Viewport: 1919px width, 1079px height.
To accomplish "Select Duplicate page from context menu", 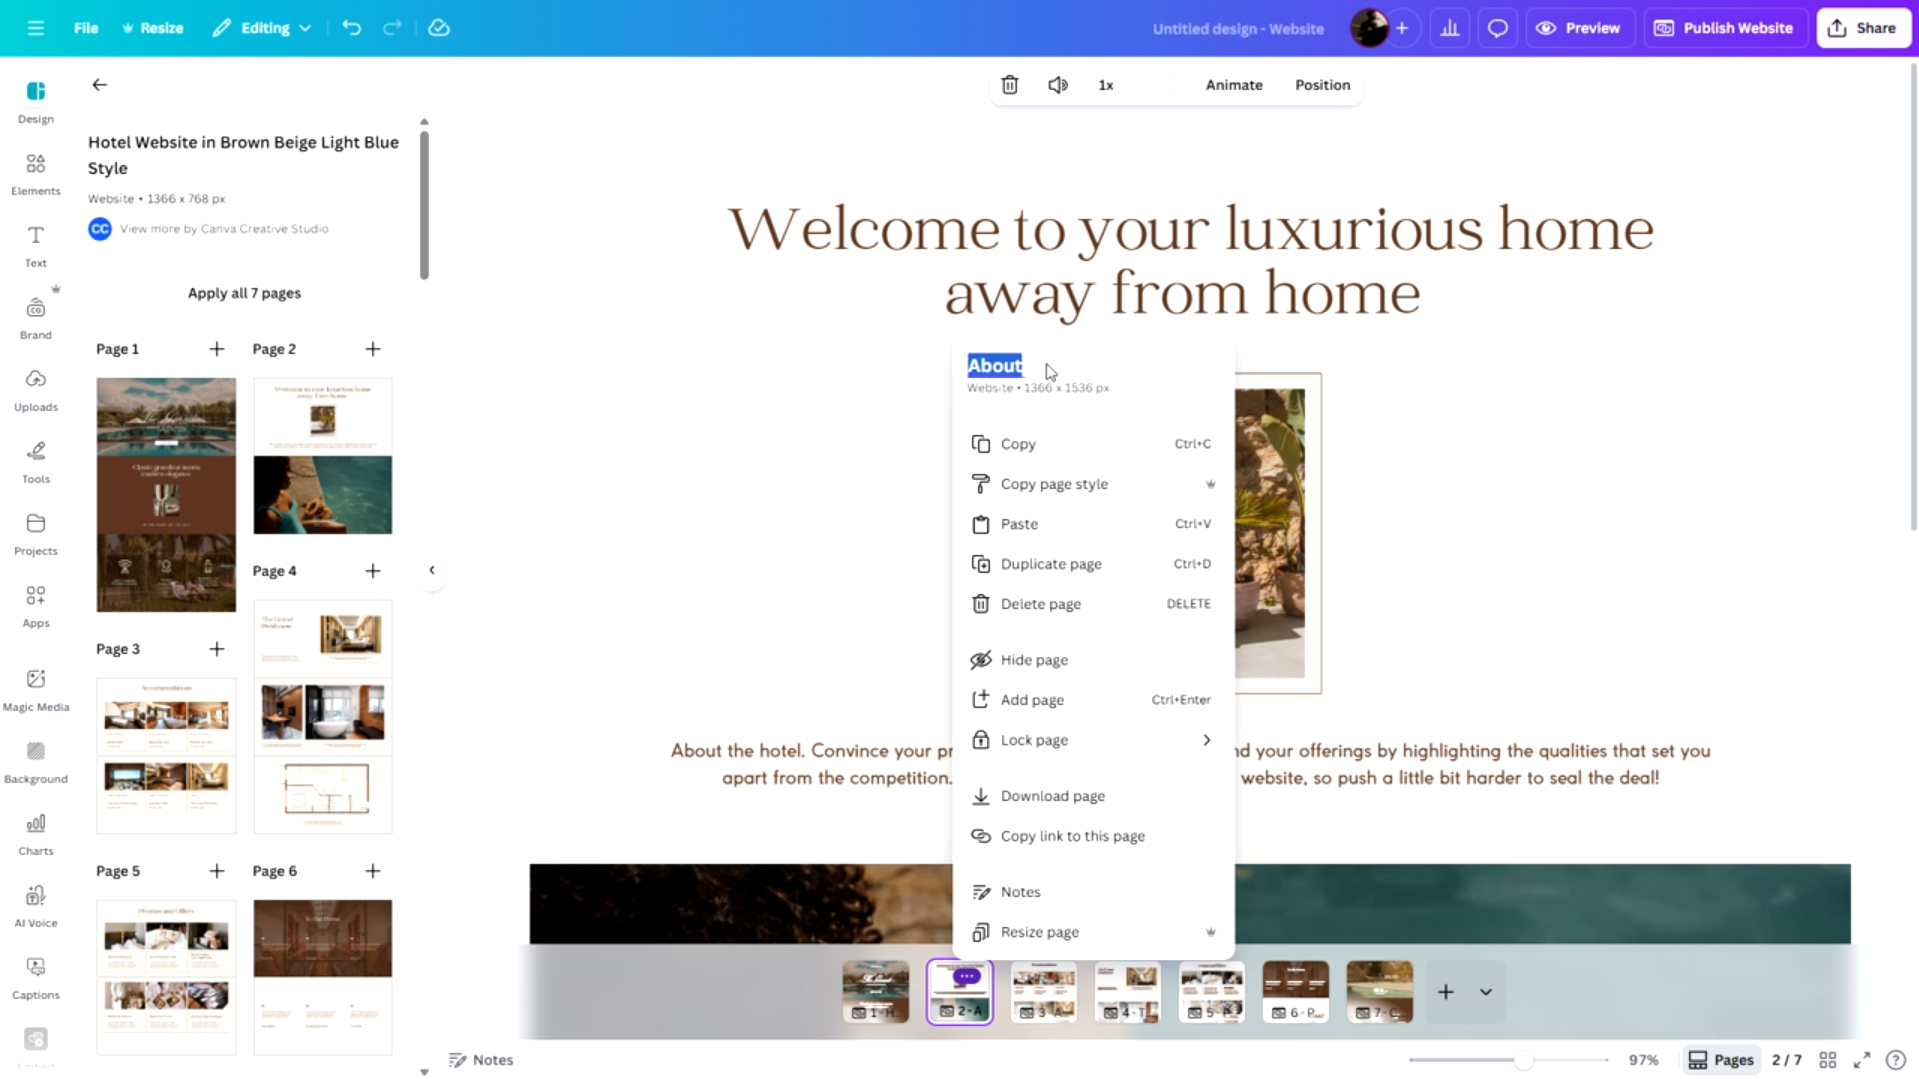I will click(1050, 564).
